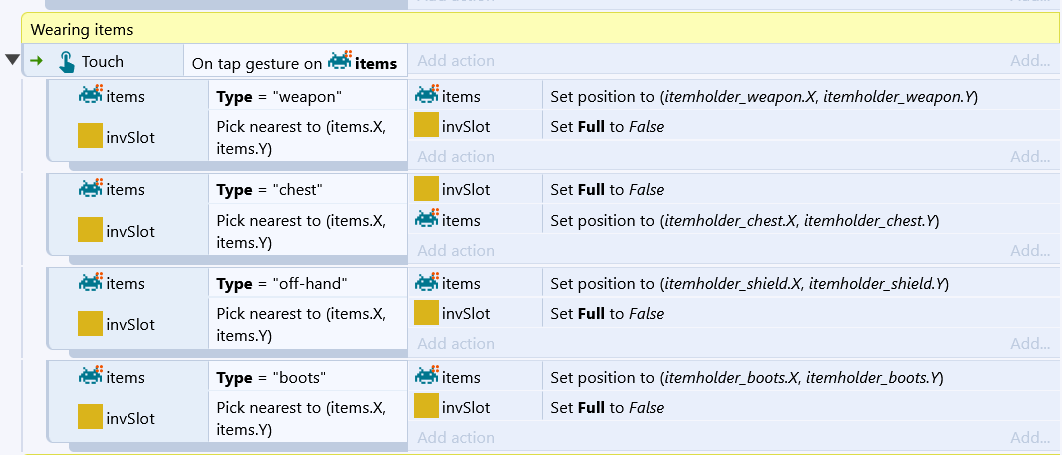Screen dimensions: 1062x455
Task: Click yellow invSlot square in boots action
Action: coord(426,405)
